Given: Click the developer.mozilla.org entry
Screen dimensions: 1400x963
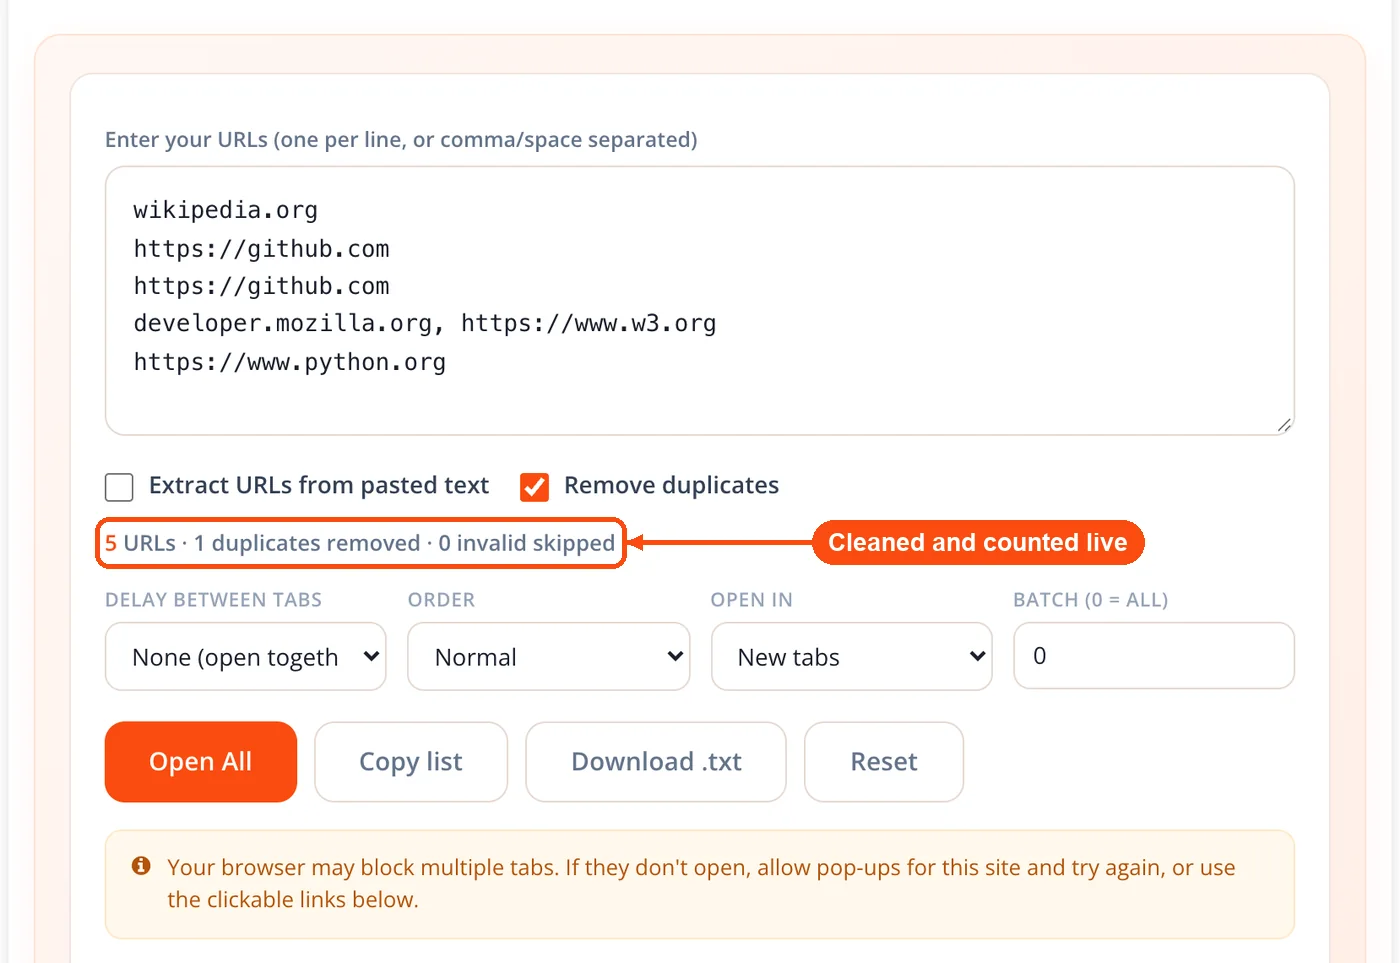Looking at the screenshot, I should [x=283, y=324].
